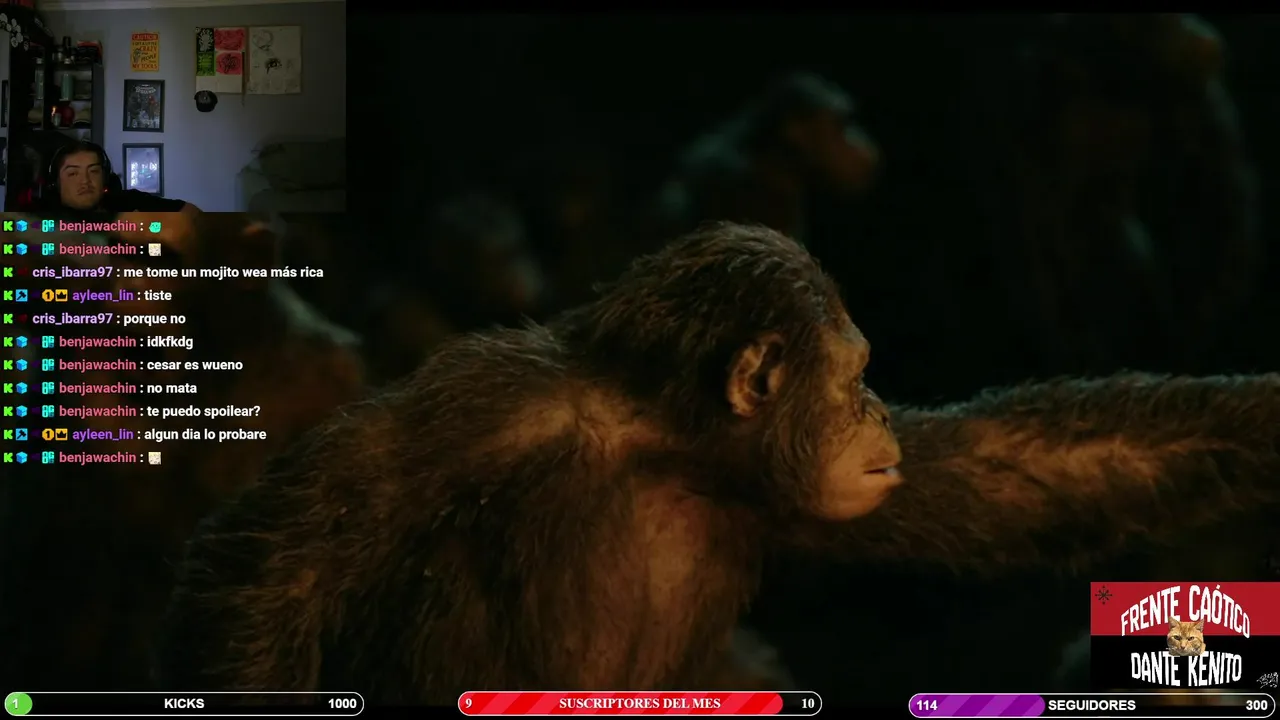Click username ayleen_lin in the "tiste" message
The width and height of the screenshot is (1280, 720).
[x=102, y=296]
